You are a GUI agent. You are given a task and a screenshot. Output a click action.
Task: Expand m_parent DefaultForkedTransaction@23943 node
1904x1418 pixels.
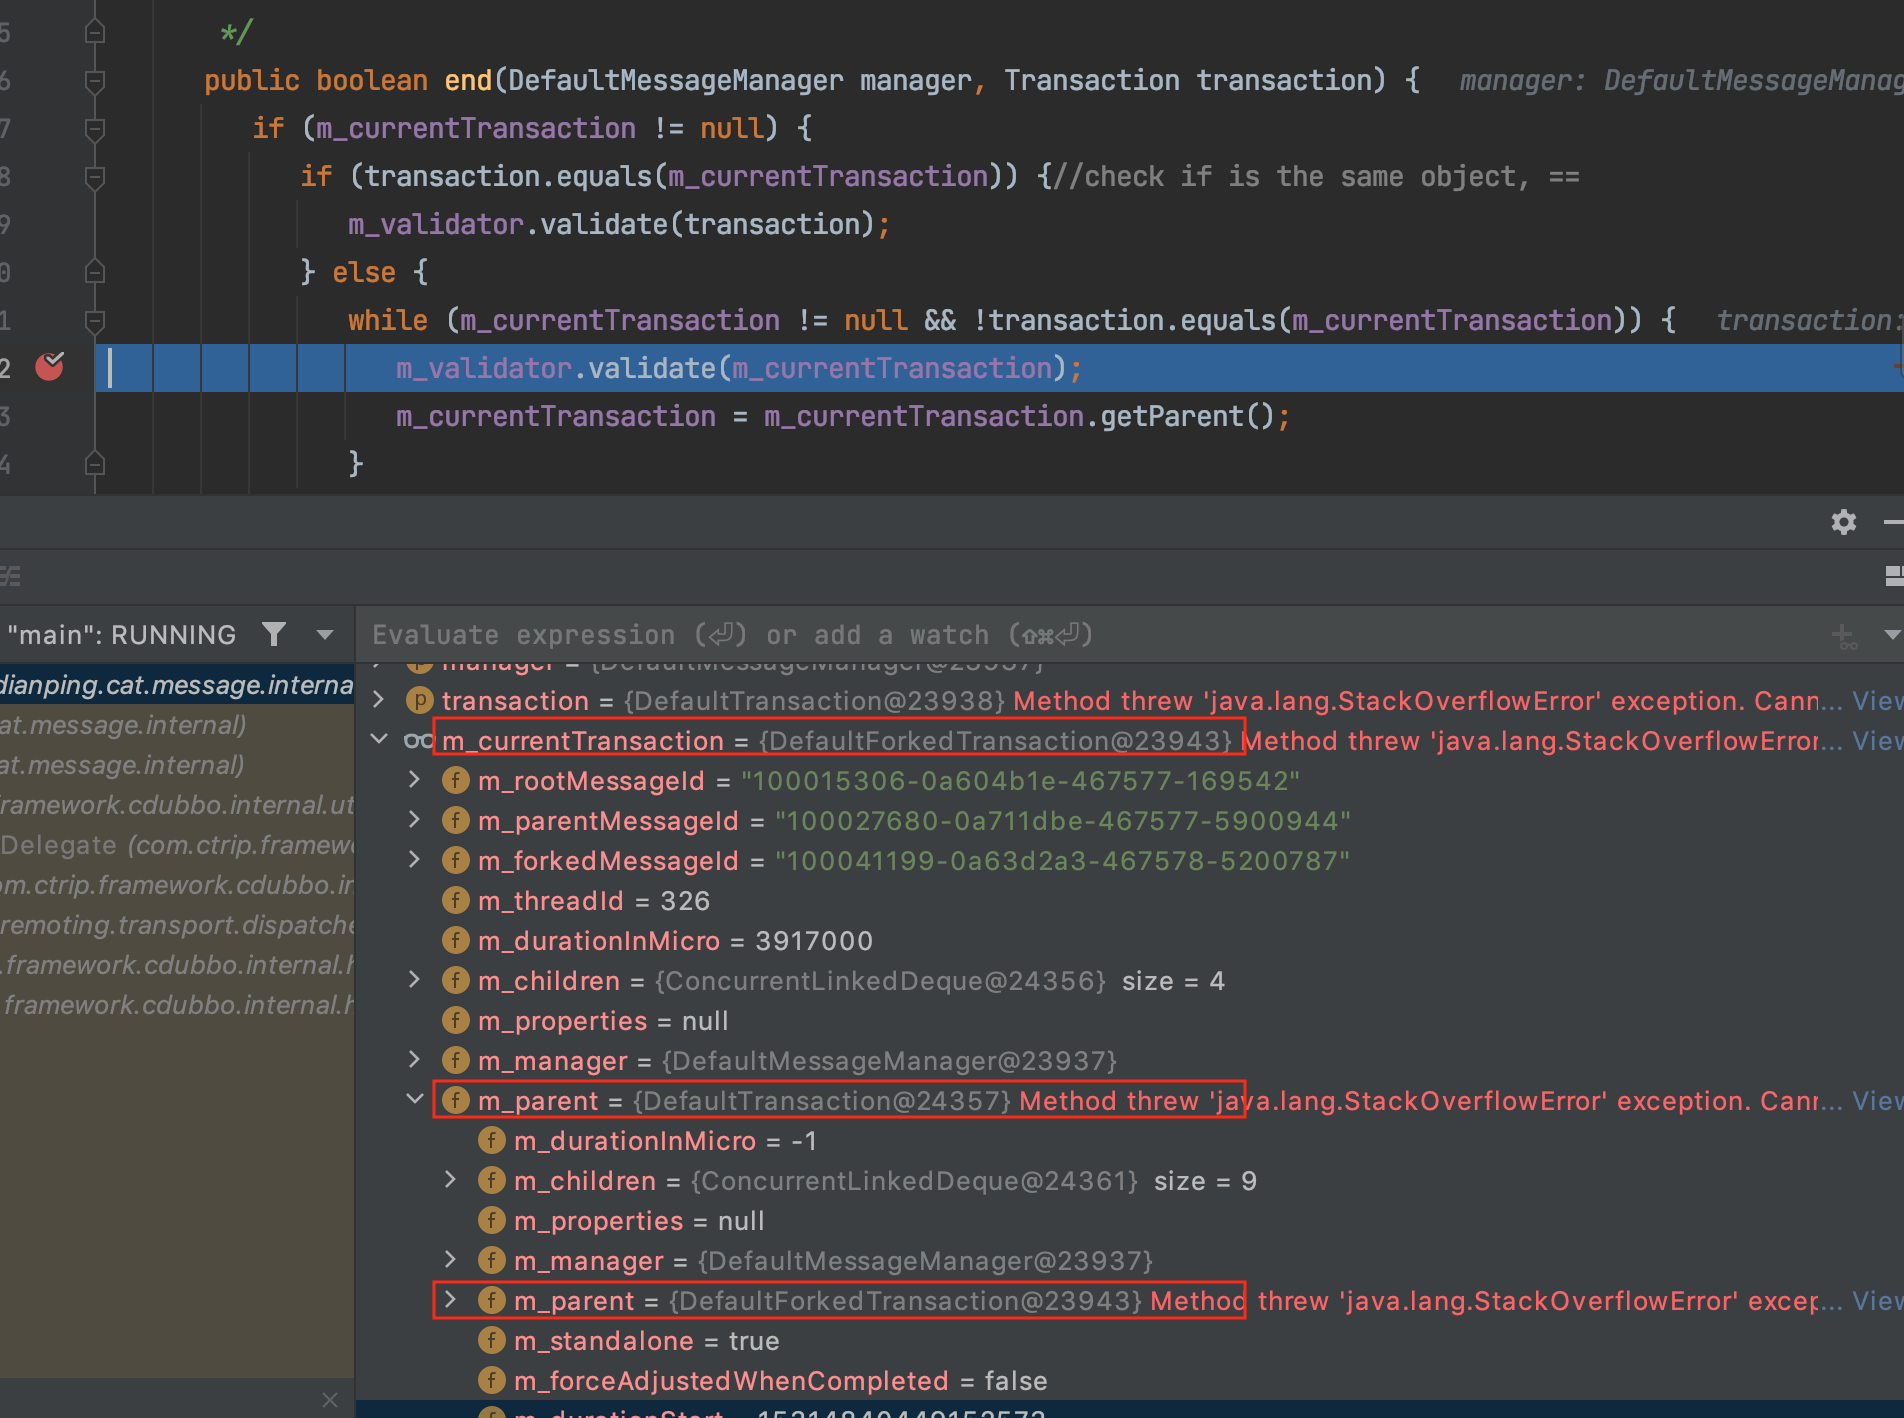(x=451, y=1300)
